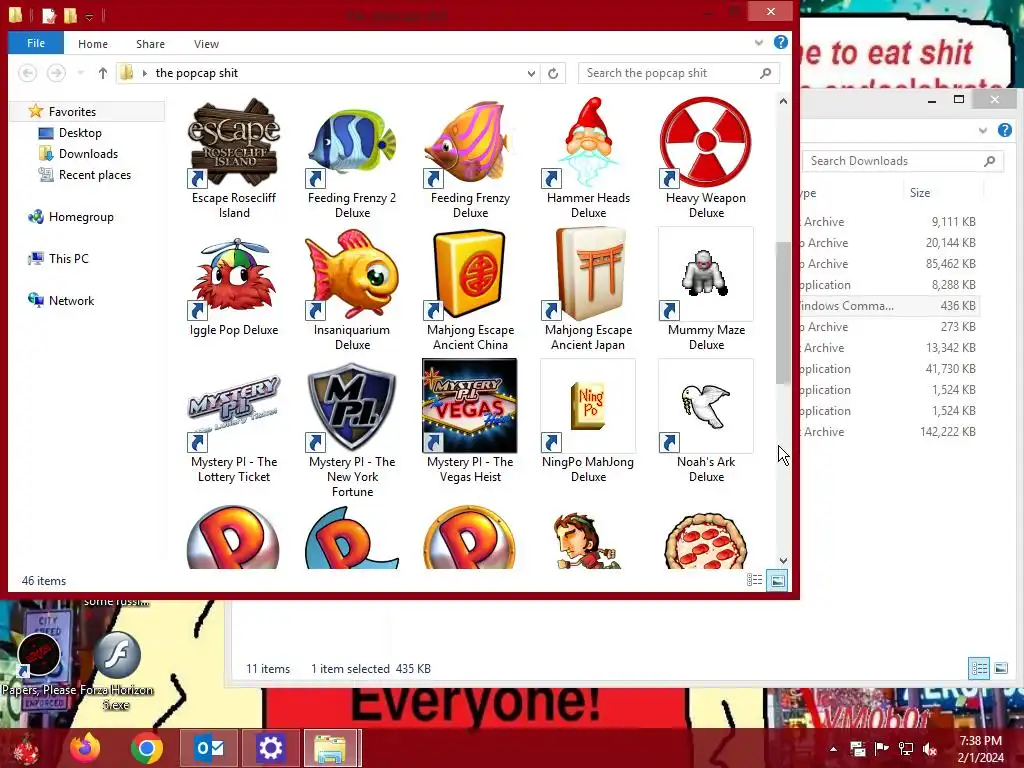
Task: Click File Explorer taskbar button
Action: (331, 748)
